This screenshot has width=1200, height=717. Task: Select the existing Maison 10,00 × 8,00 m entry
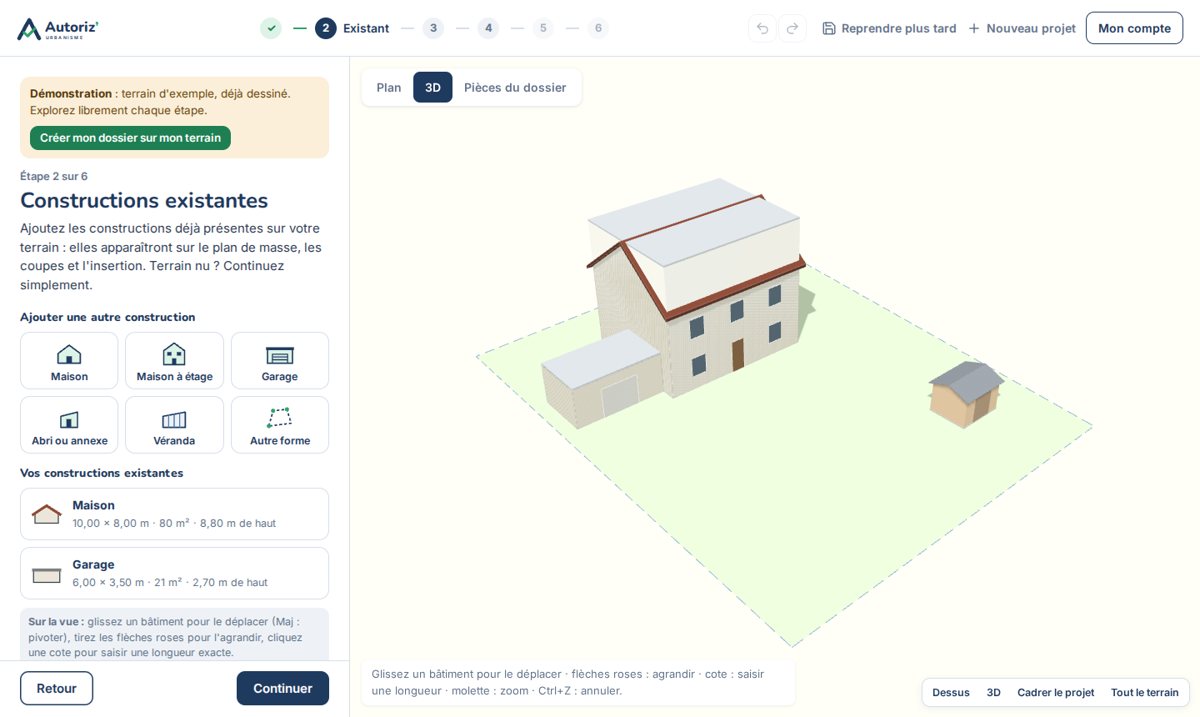(x=174, y=514)
